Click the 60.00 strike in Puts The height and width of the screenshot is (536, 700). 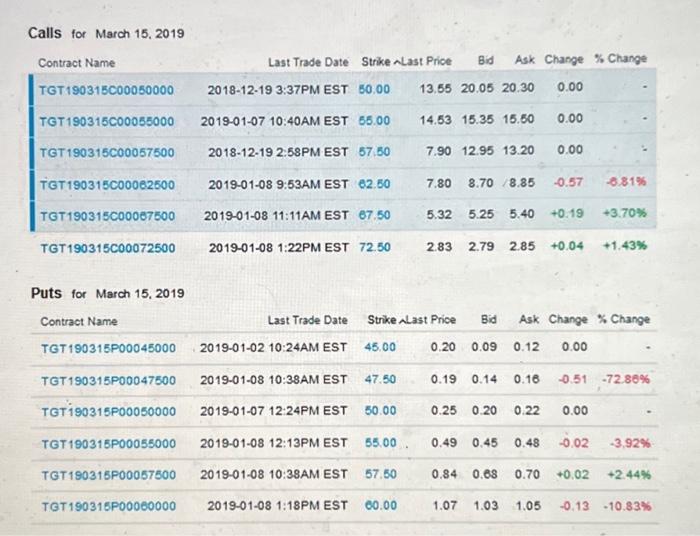click(381, 505)
